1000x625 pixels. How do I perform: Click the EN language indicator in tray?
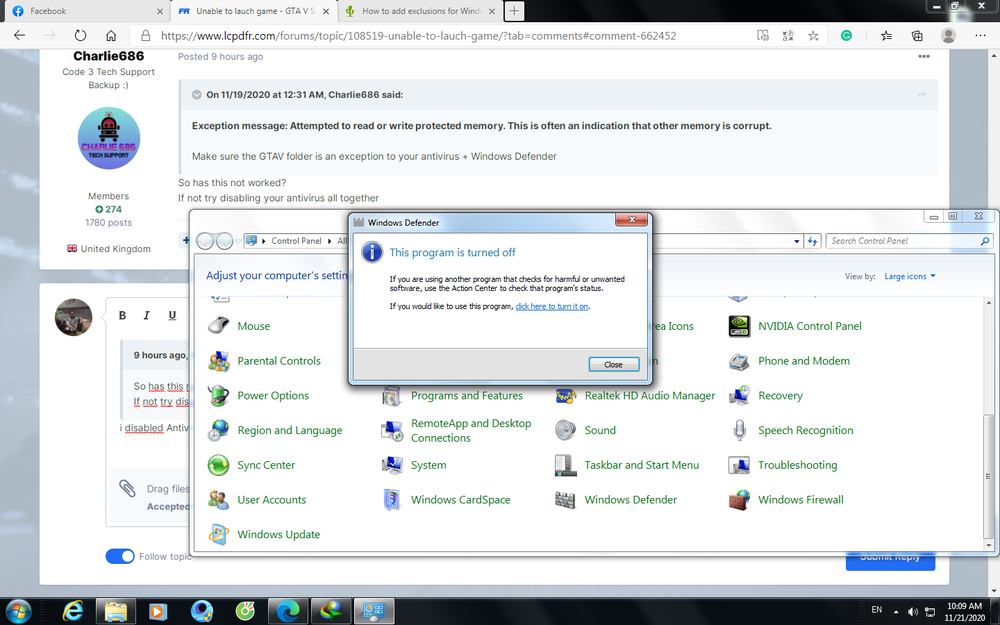pyautogui.click(x=877, y=610)
